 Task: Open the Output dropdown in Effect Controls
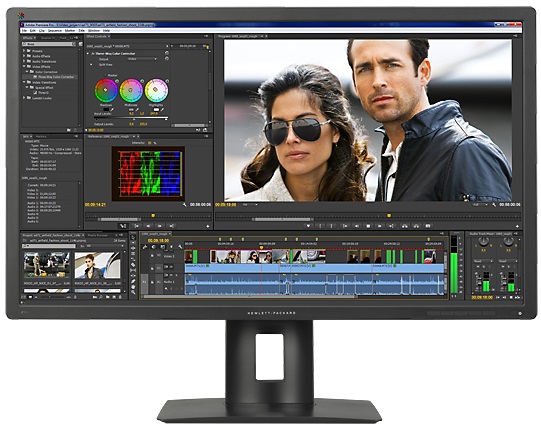coord(142,59)
